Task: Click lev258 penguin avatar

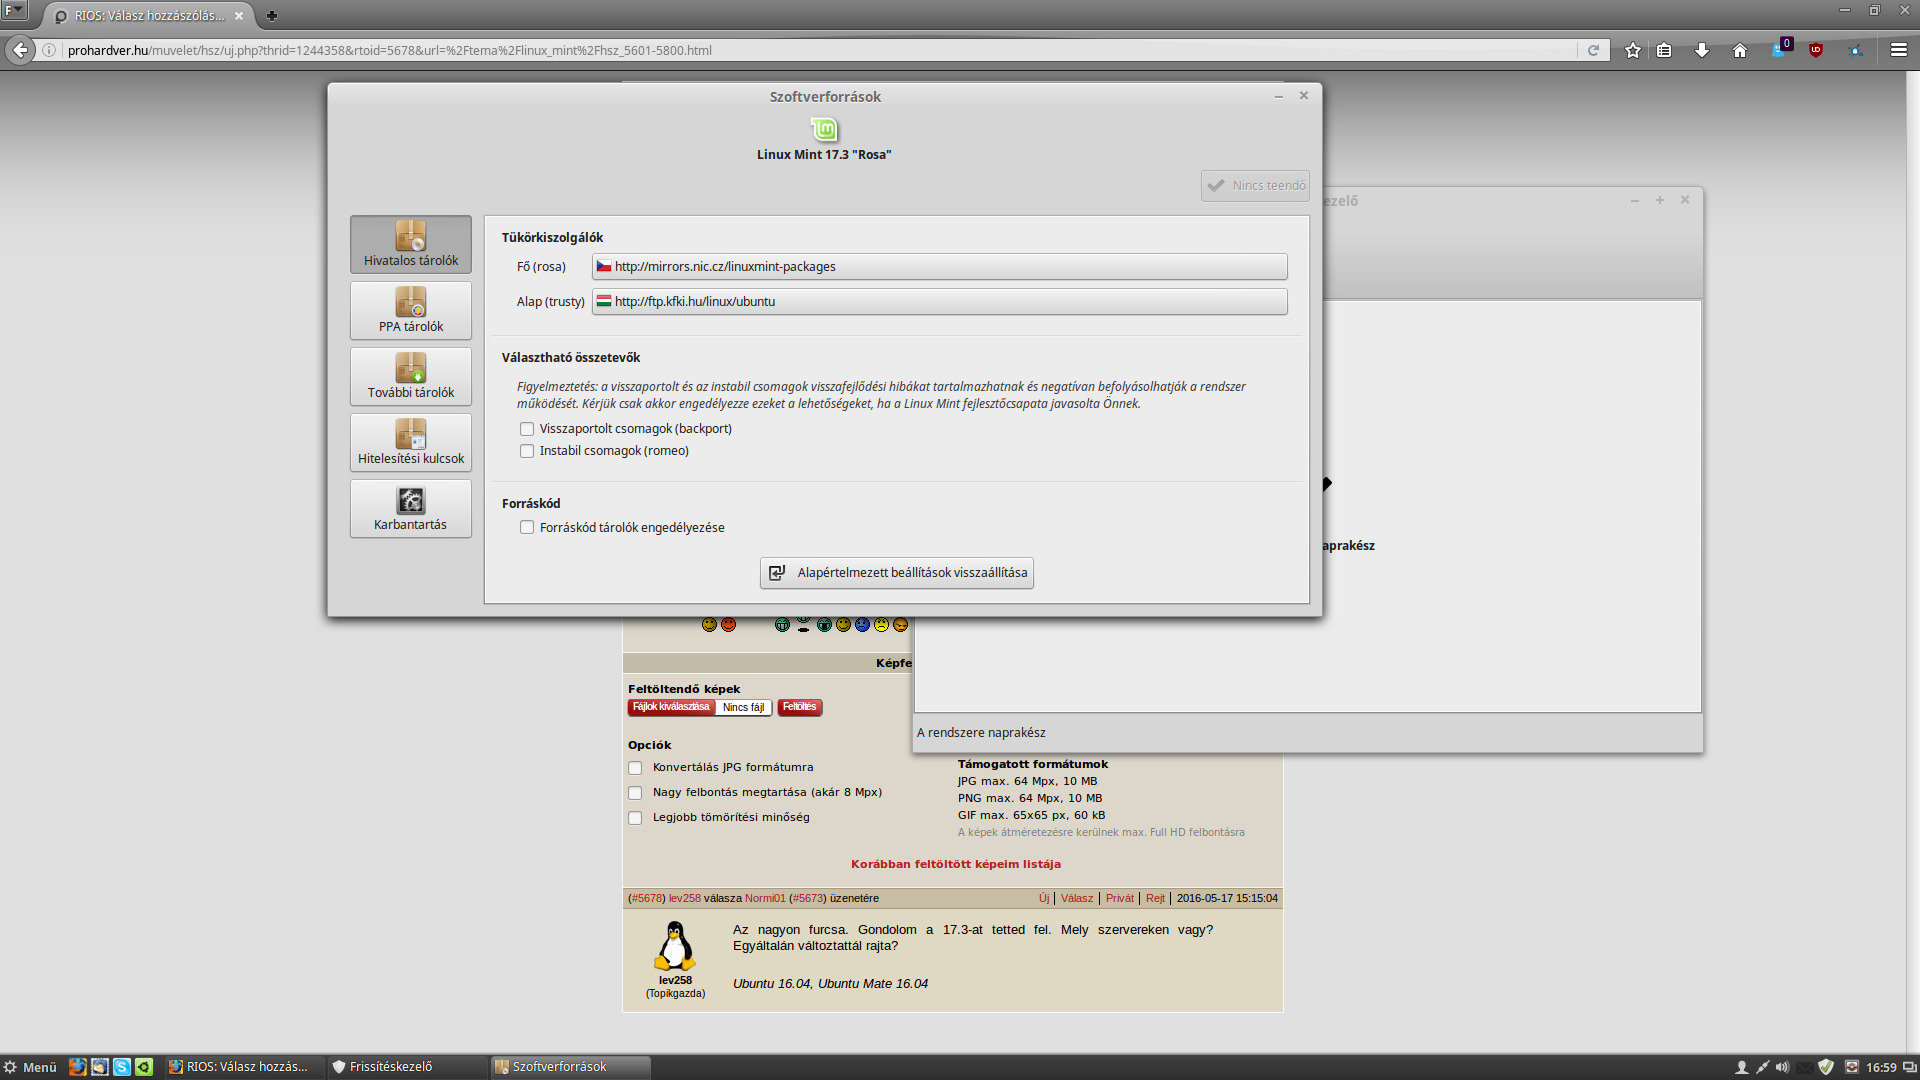Action: [675, 946]
